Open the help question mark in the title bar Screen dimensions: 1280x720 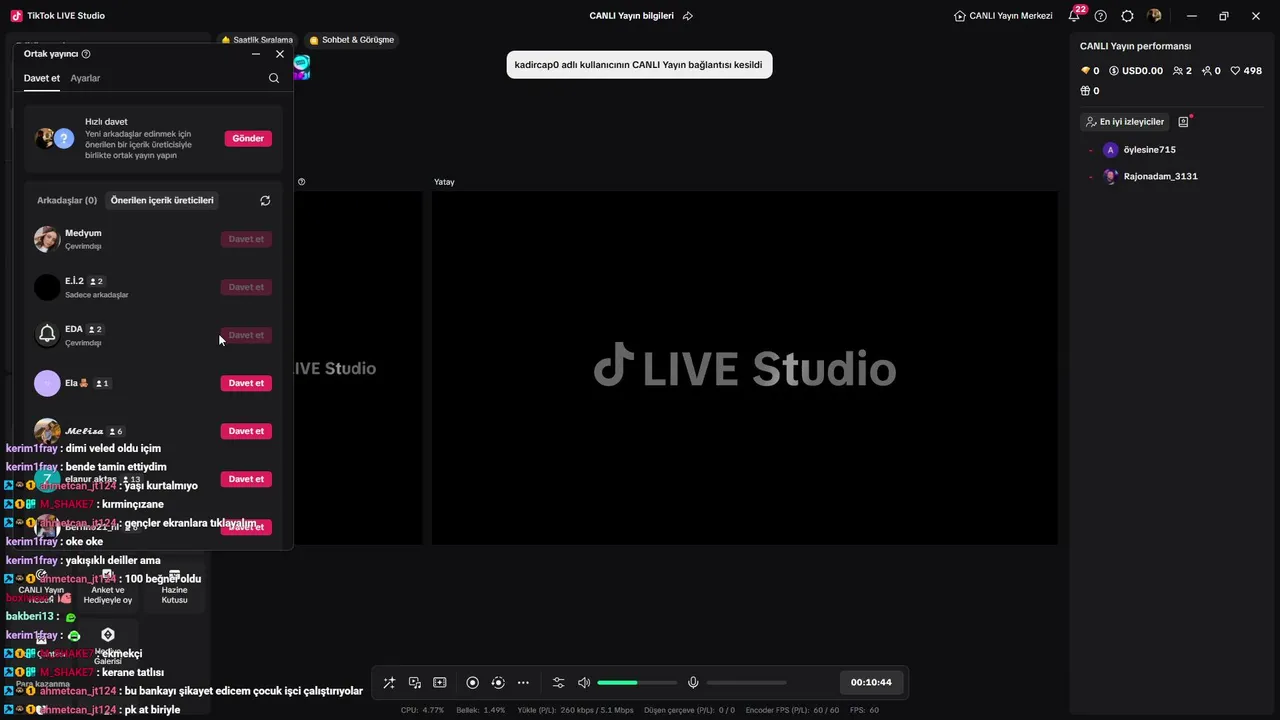coord(1101,16)
